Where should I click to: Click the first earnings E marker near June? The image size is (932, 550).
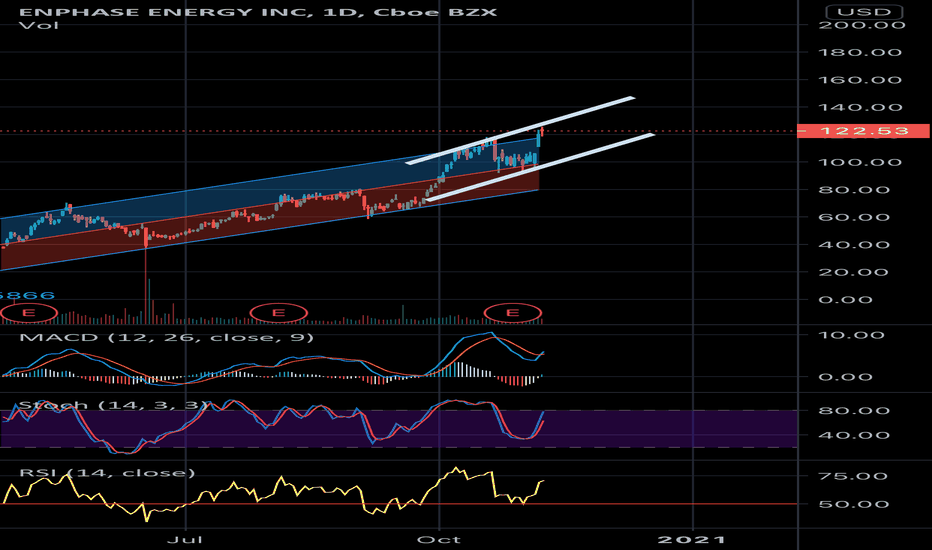point(27,313)
